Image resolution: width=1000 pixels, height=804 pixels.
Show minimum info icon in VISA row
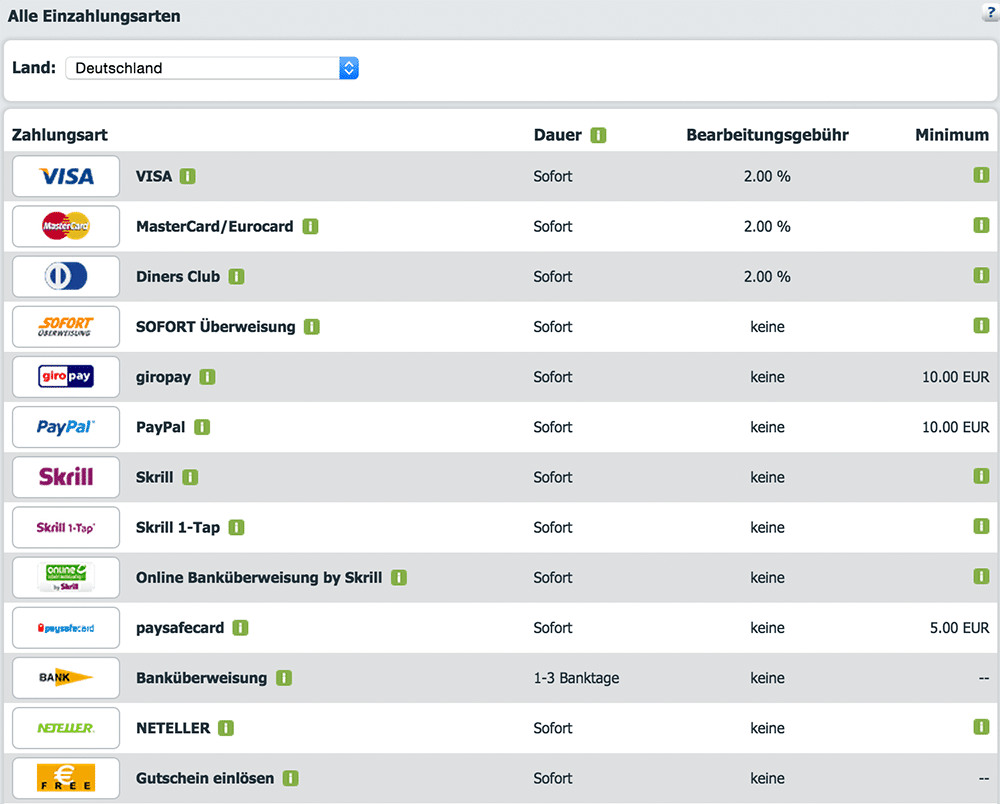tap(981, 175)
